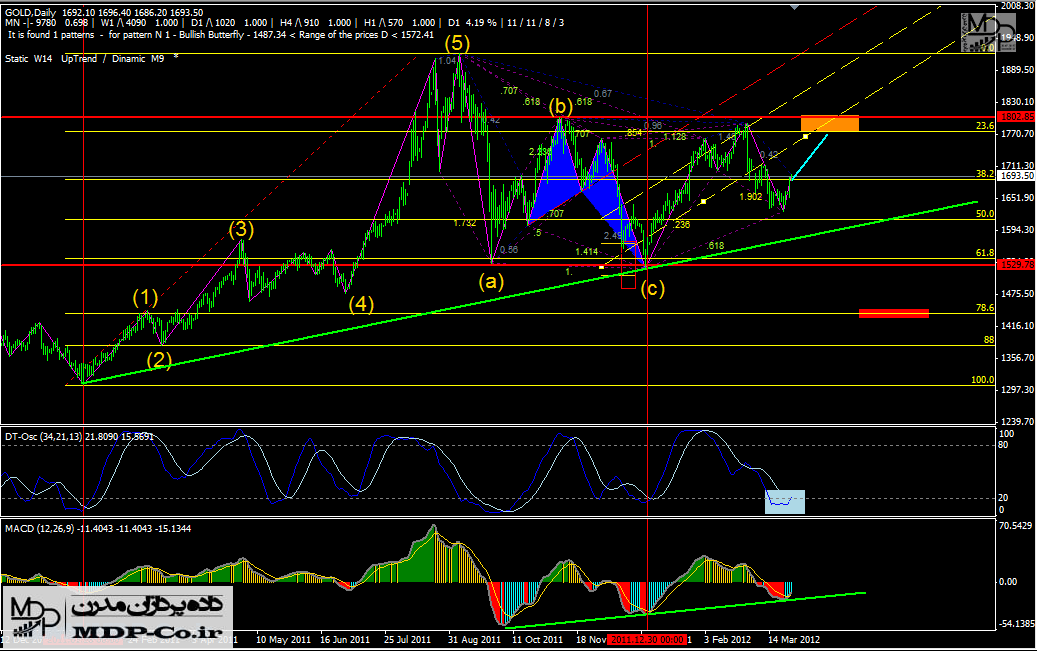Click the D1 4.19 % readout
Viewport: 1037px width, 651px height.
point(472,22)
